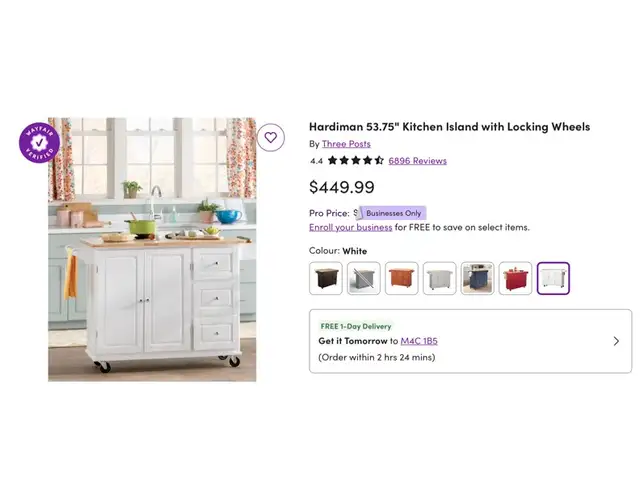Select the black colour swatch
The width and height of the screenshot is (640, 495).
pyautogui.click(x=326, y=278)
